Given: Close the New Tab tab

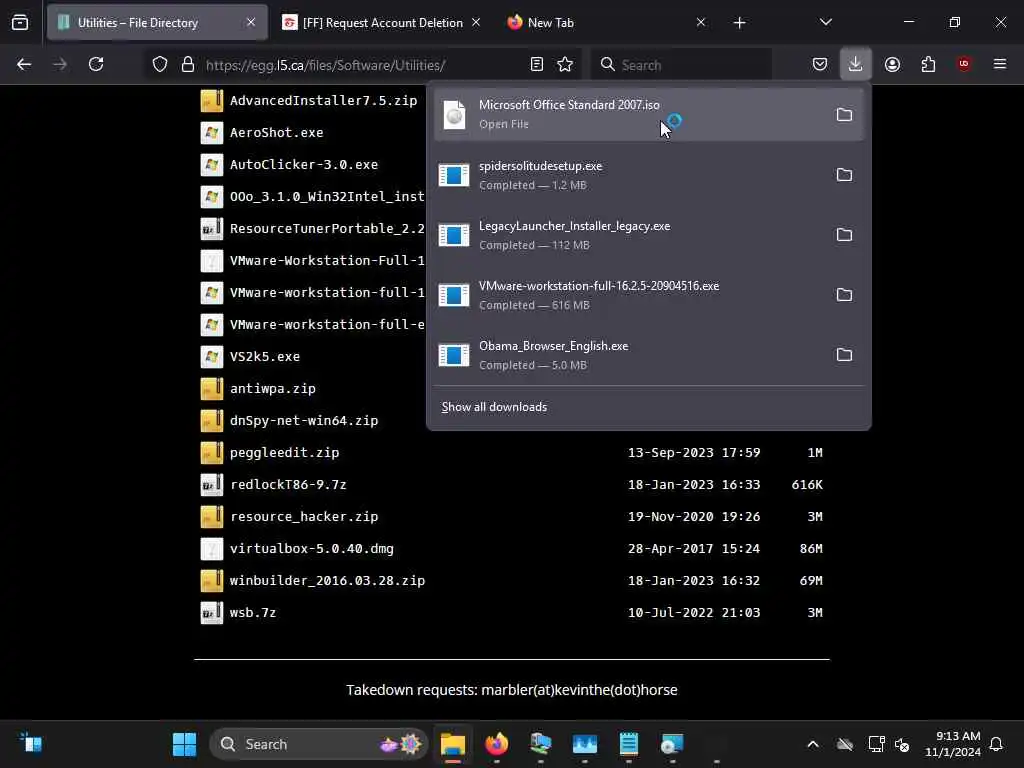Looking at the screenshot, I should tap(701, 22).
